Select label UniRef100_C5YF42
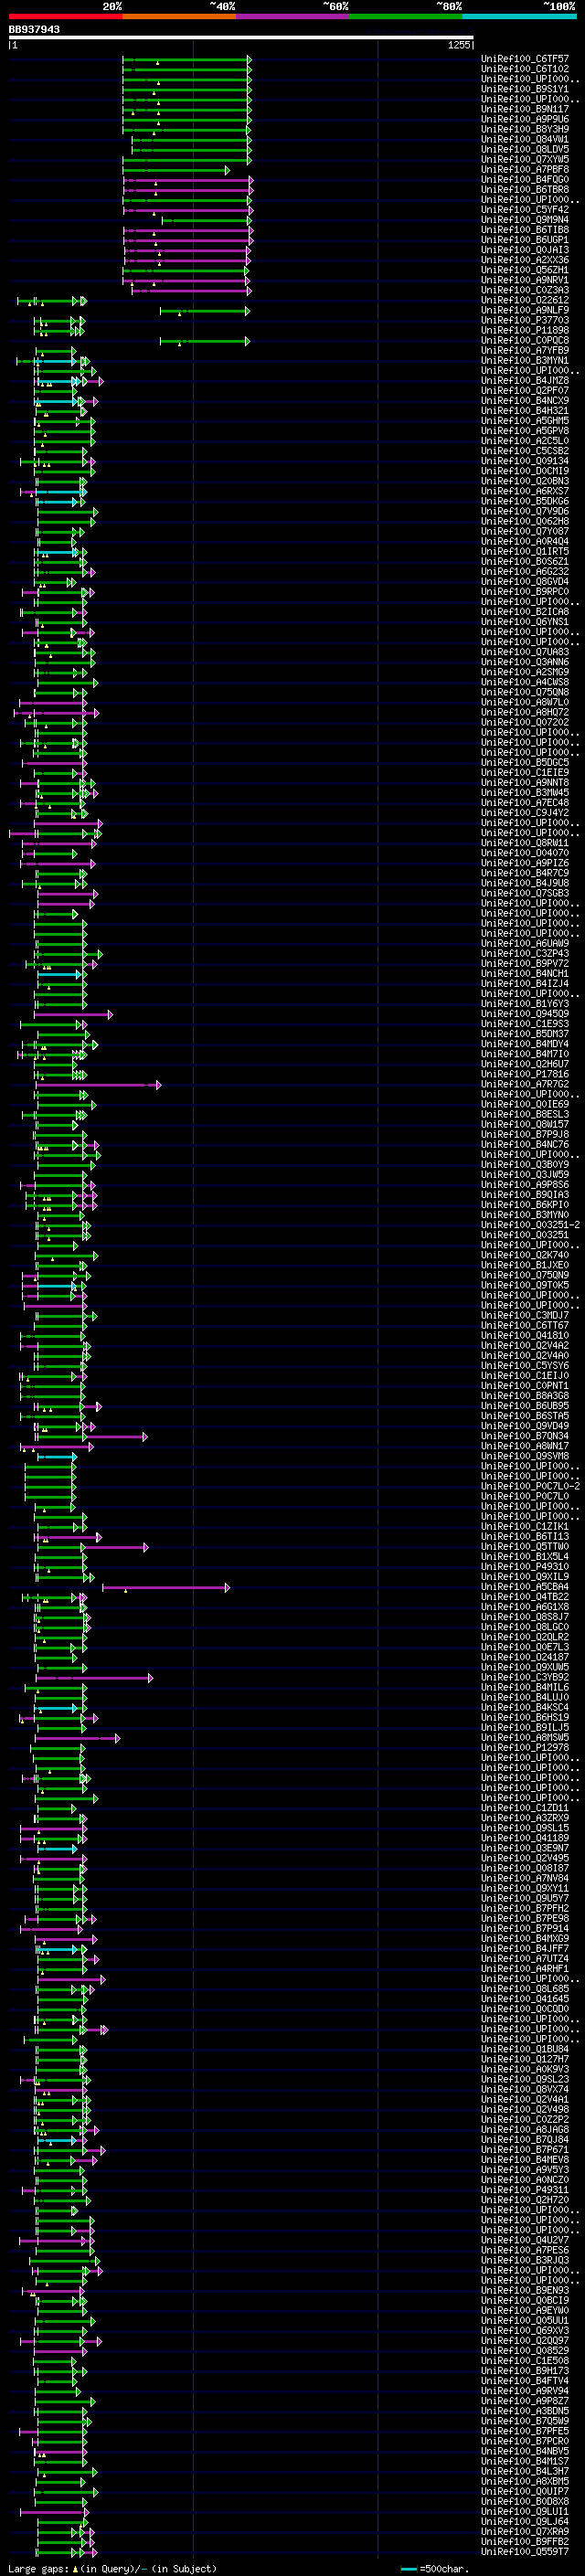This screenshot has height=2576, width=585. coord(525,209)
